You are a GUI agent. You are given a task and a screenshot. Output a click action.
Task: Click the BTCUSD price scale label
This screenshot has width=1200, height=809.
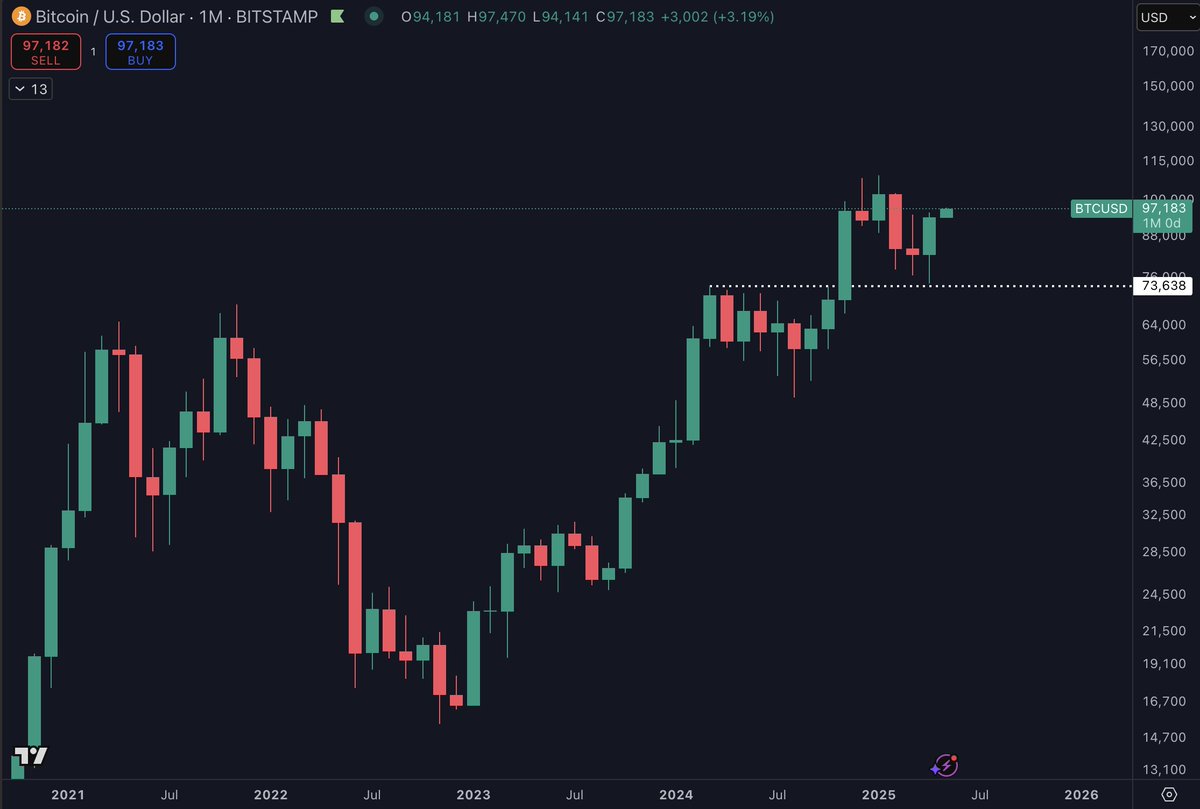pos(1101,209)
